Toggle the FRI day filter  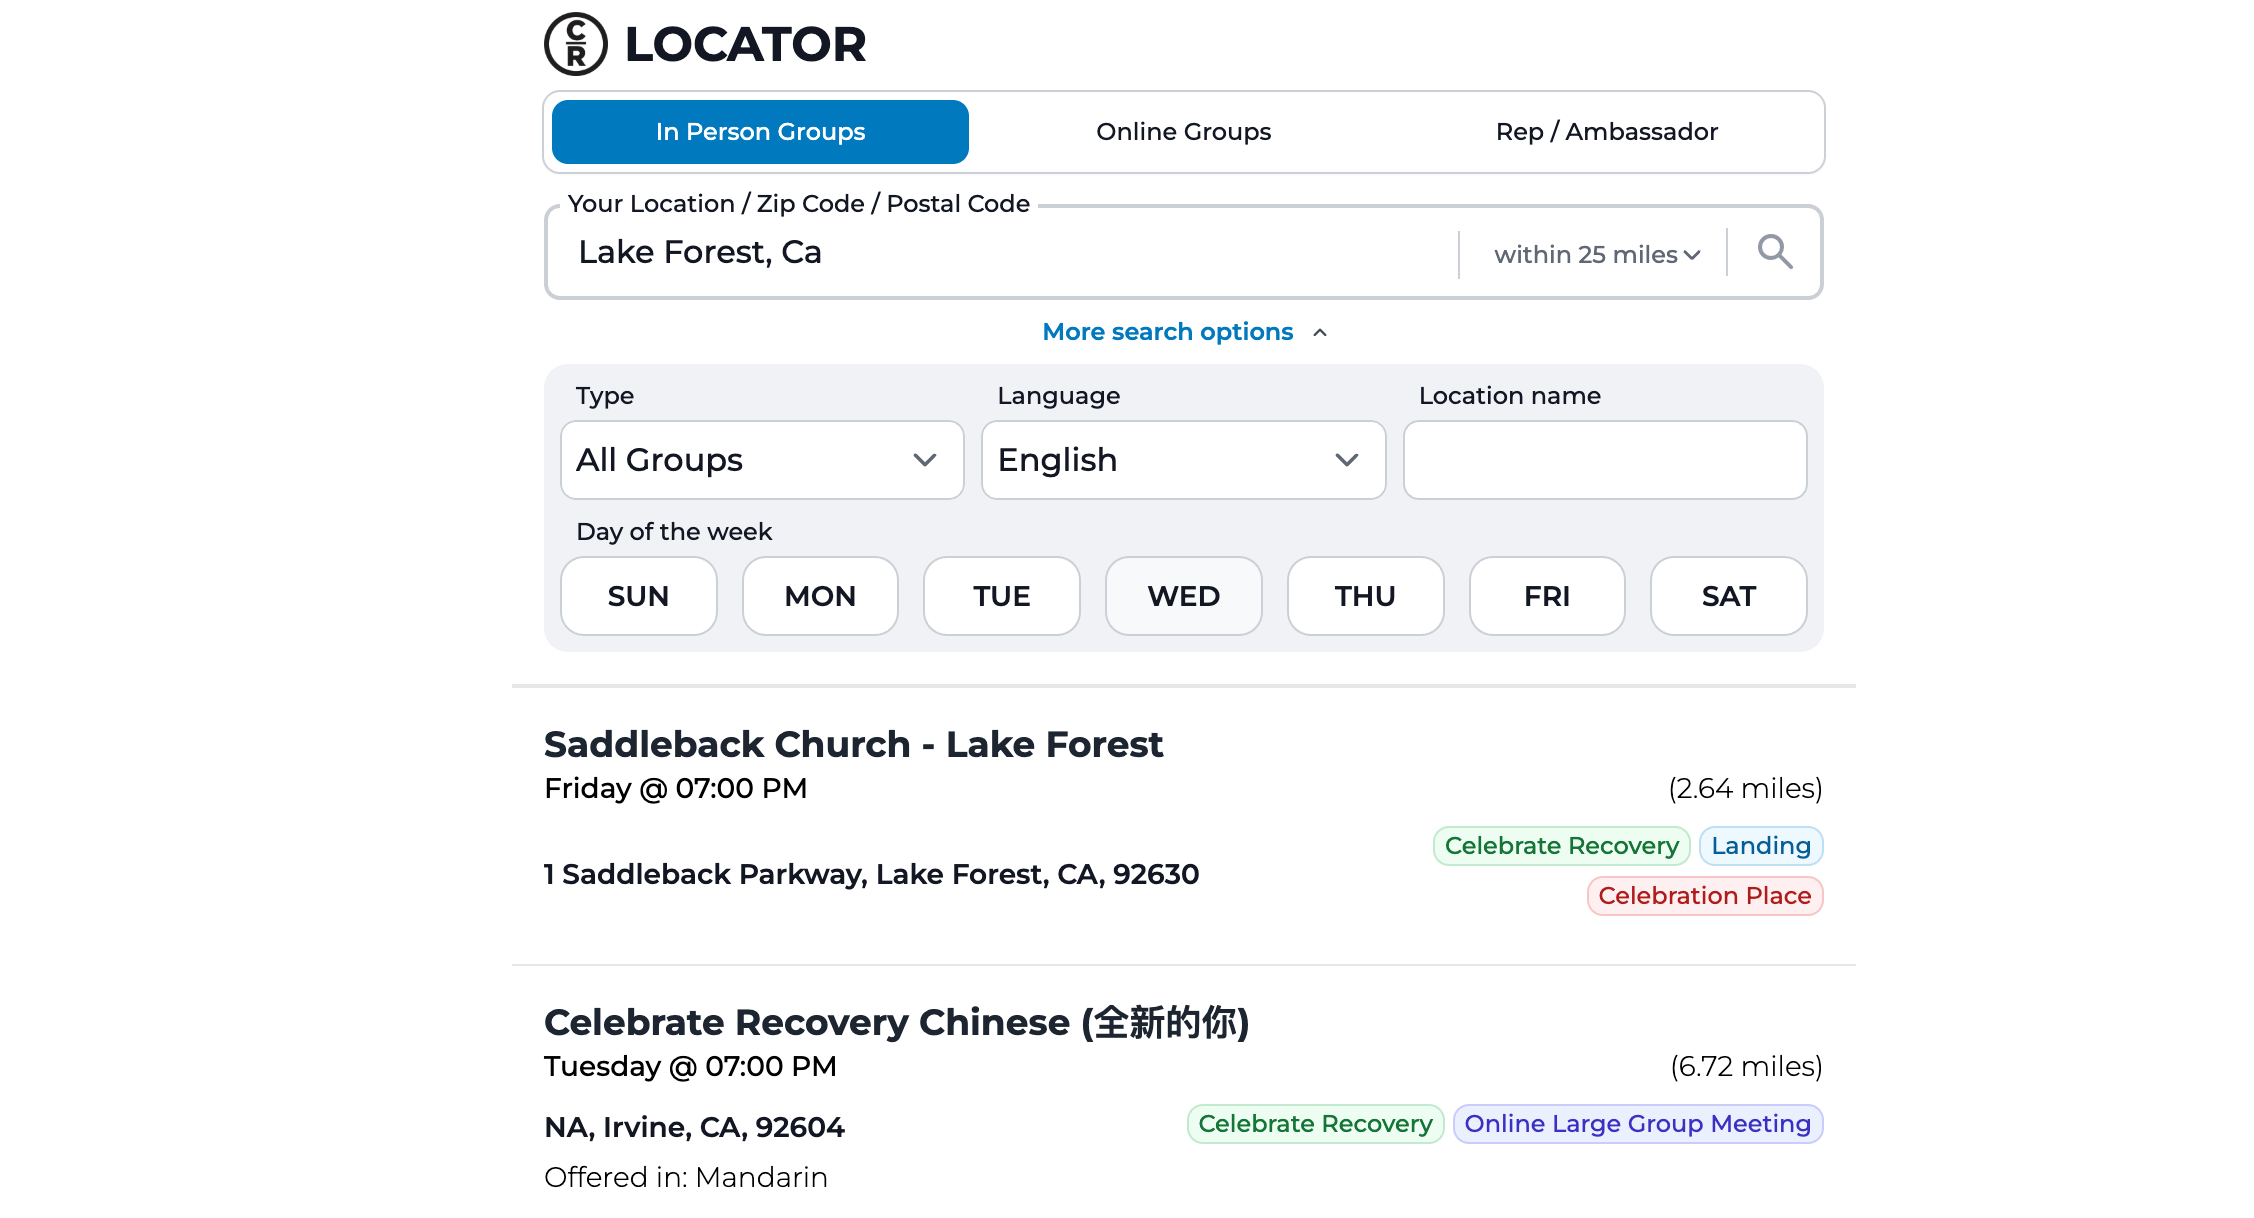1547,596
